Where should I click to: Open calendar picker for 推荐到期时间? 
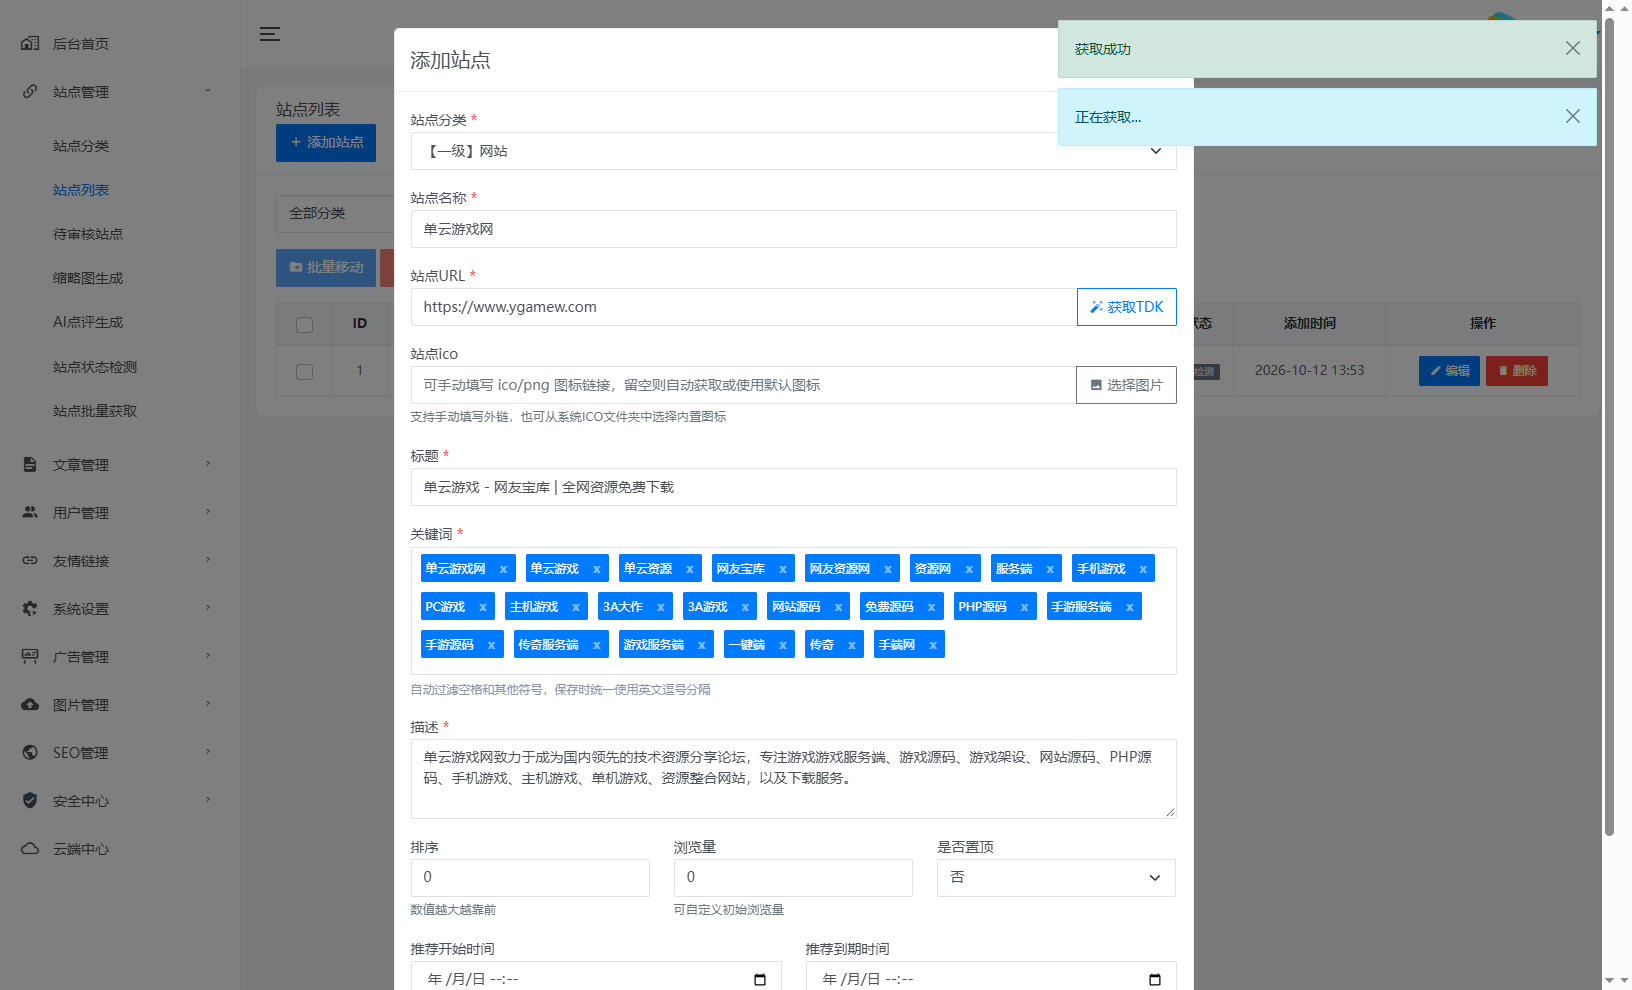coord(1155,979)
